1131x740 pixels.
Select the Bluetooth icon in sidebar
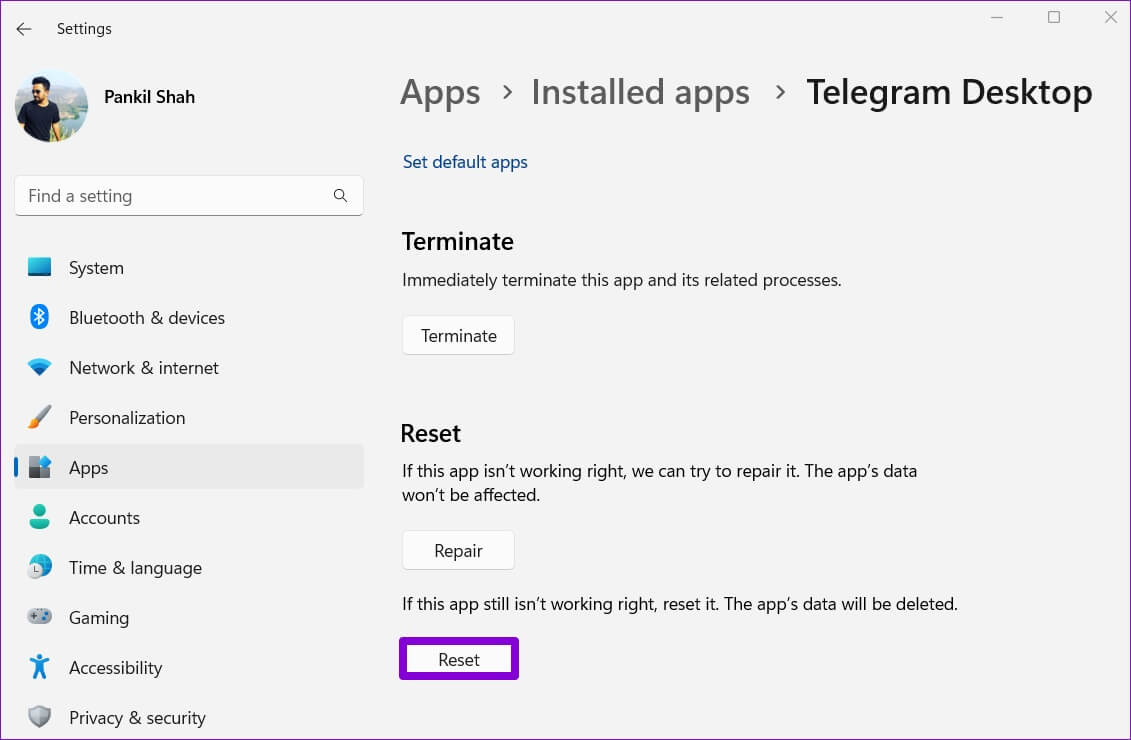tap(40, 317)
